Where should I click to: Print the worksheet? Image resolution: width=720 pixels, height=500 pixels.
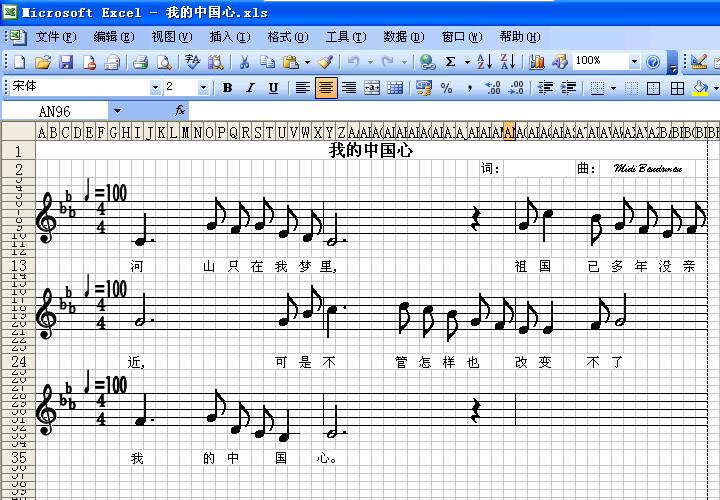pyautogui.click(x=141, y=62)
